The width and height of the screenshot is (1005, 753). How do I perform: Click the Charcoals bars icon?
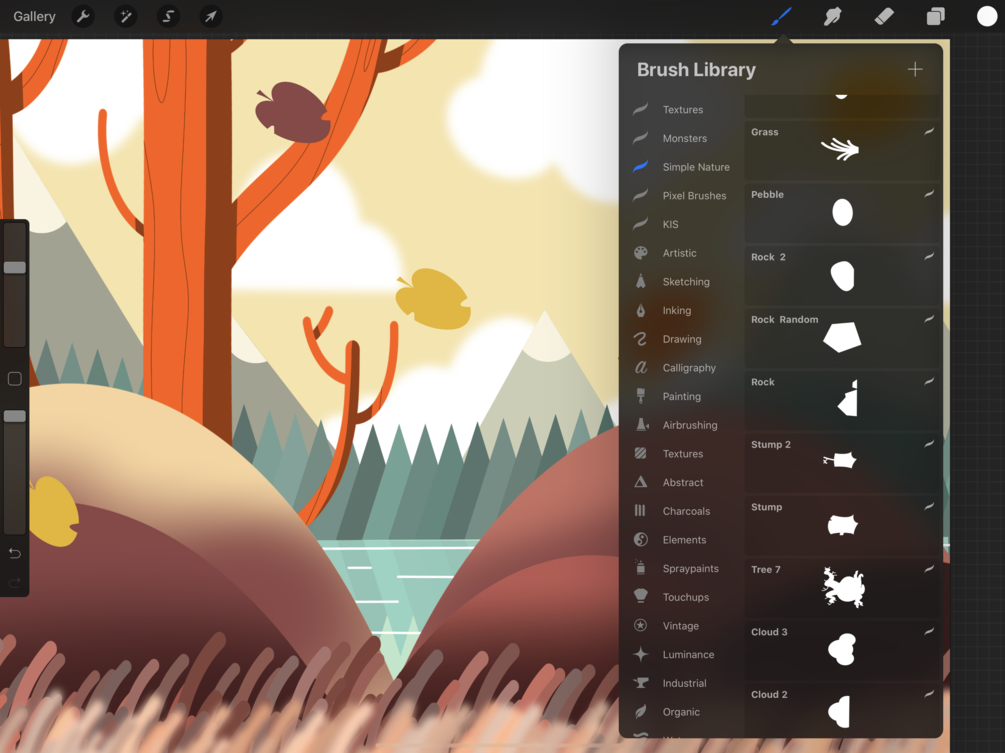pos(640,511)
